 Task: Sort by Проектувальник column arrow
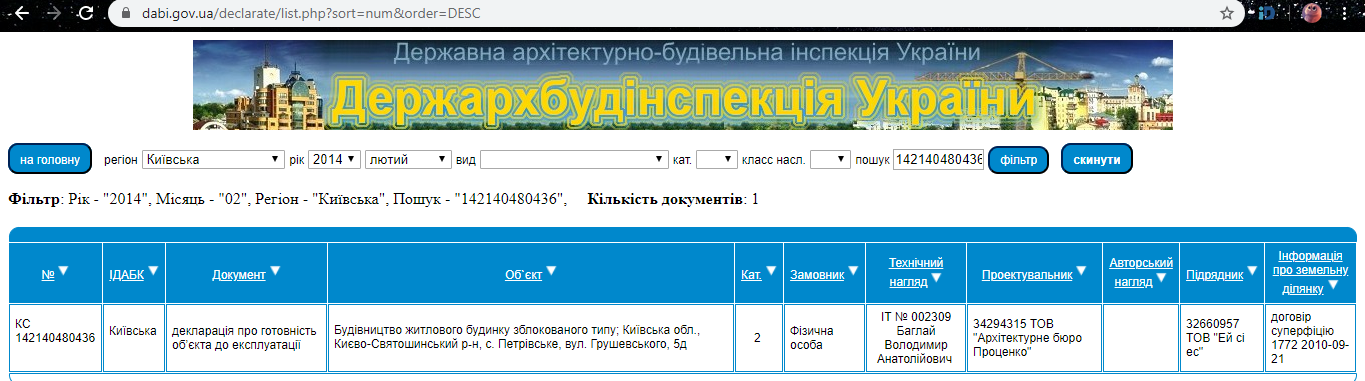[1082, 271]
